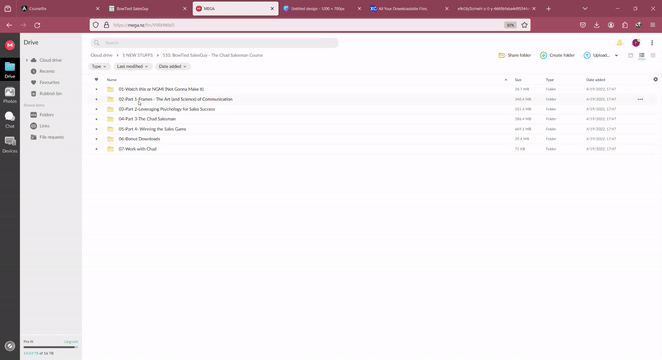
Task: Open the notifications bell icon
Action: click(x=619, y=43)
